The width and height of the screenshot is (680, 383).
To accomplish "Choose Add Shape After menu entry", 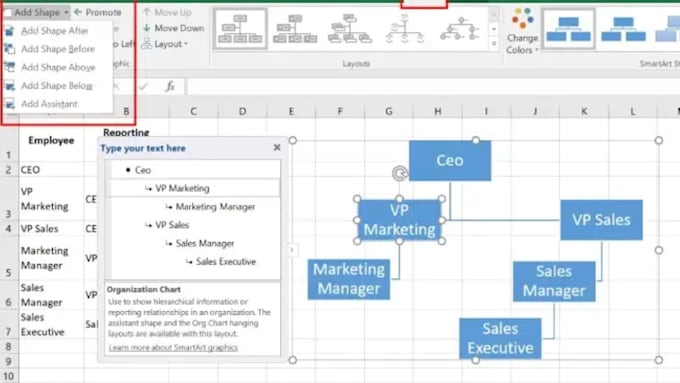I will pos(54,31).
